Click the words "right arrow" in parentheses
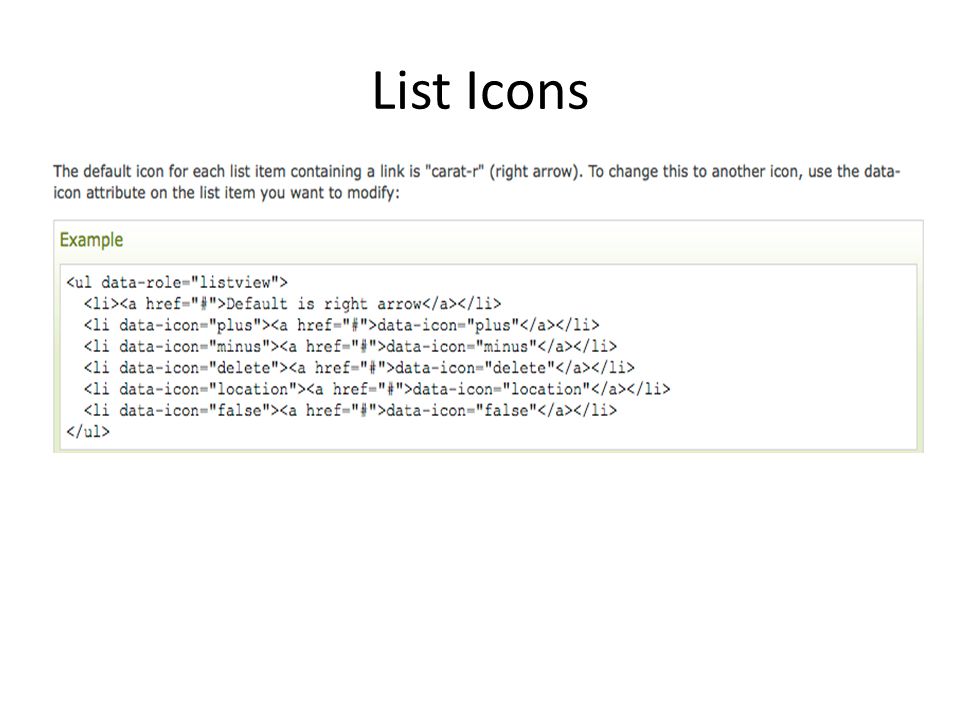This screenshot has height=720, width=960. click(534, 171)
